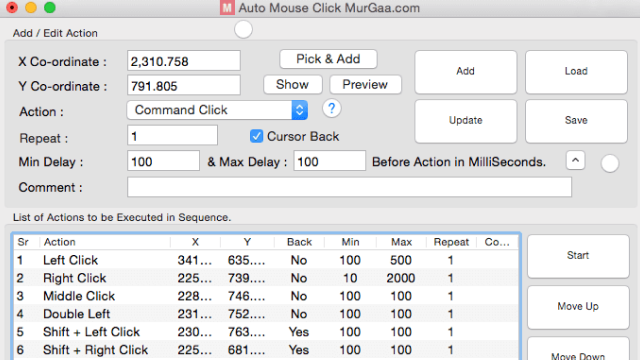Click Yes in the Shift + Left Click row
The height and width of the screenshot is (360, 640).
tap(299, 332)
